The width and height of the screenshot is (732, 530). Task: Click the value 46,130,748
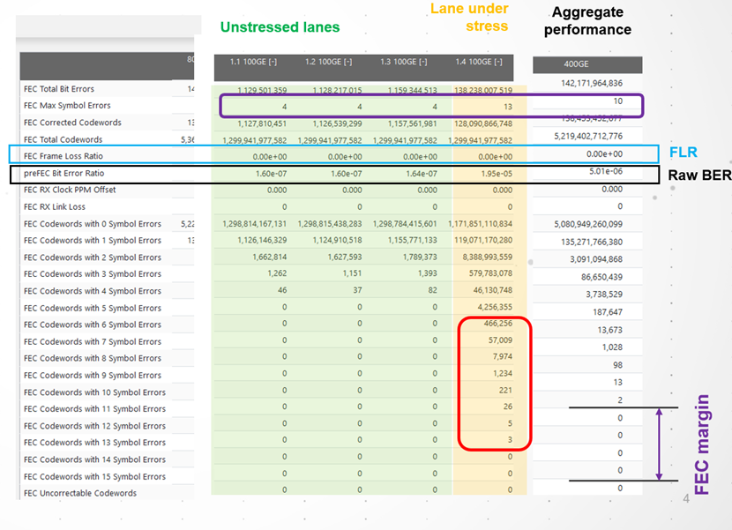[493, 290]
